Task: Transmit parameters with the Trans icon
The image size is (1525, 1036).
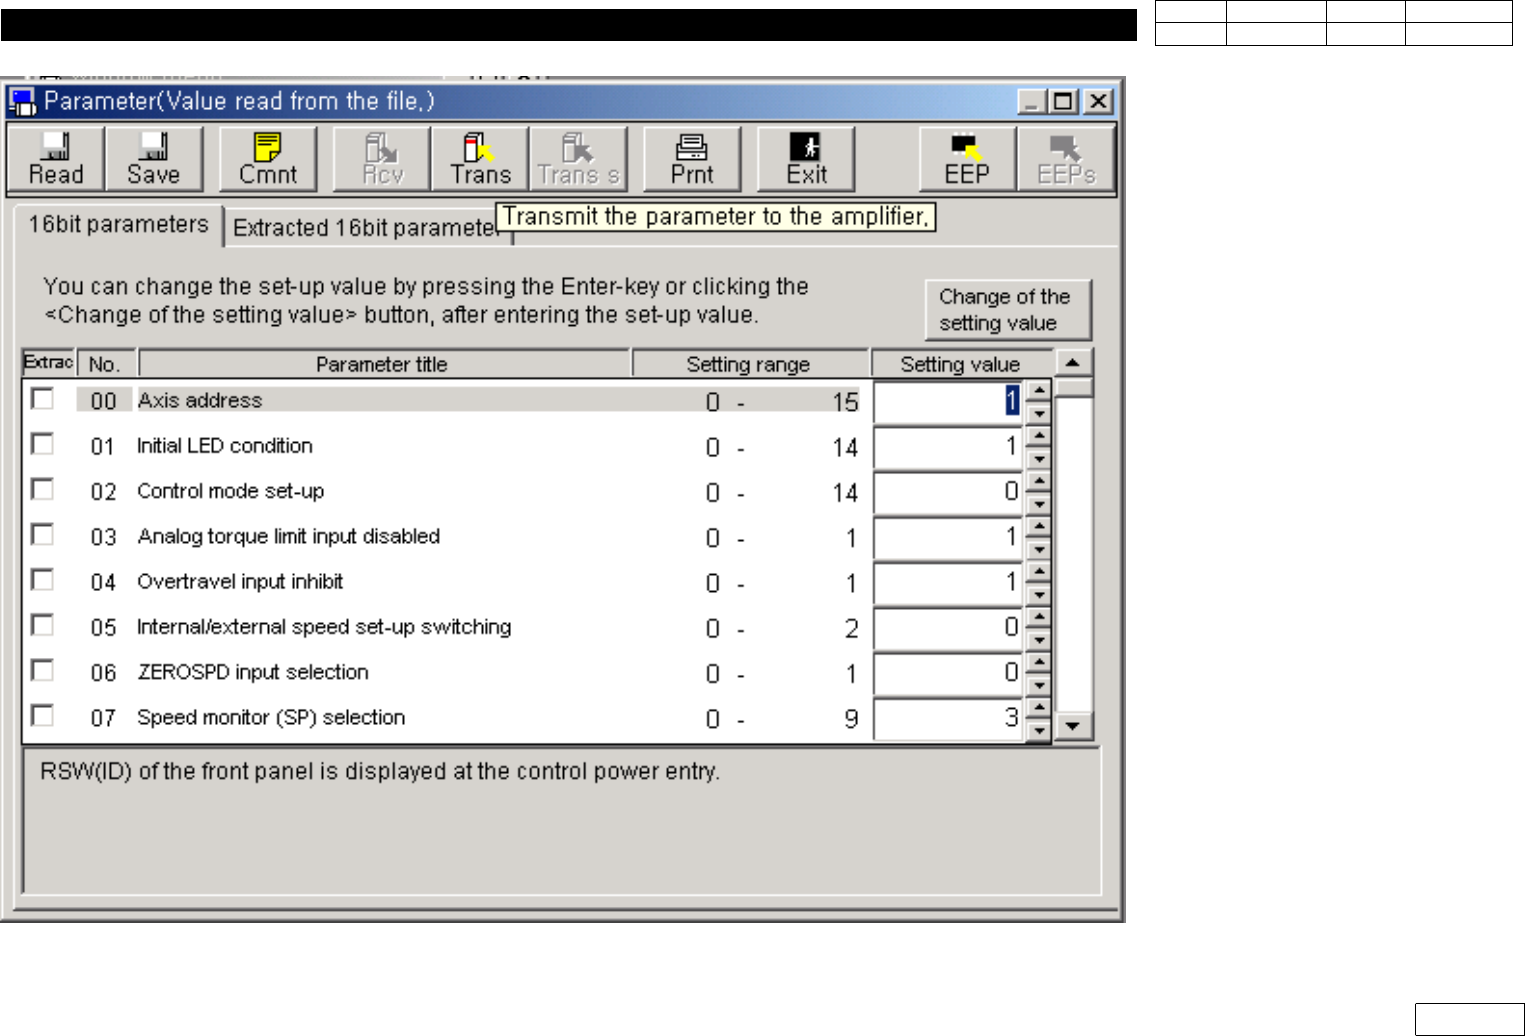Action: 480,158
